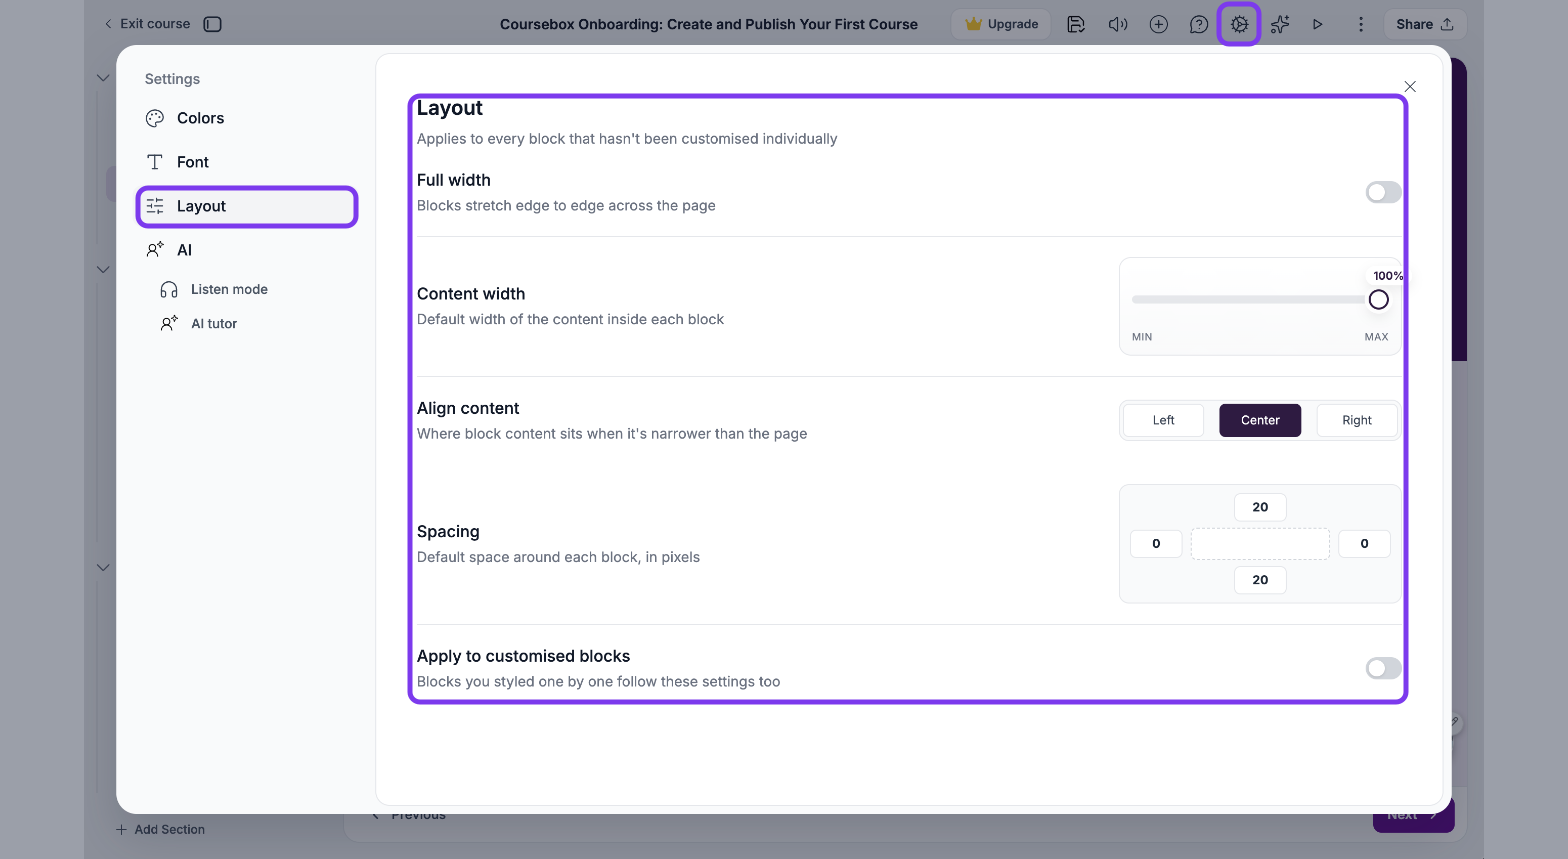Image resolution: width=1568 pixels, height=859 pixels.
Task: Select the Layout settings tab
Action: 246,206
